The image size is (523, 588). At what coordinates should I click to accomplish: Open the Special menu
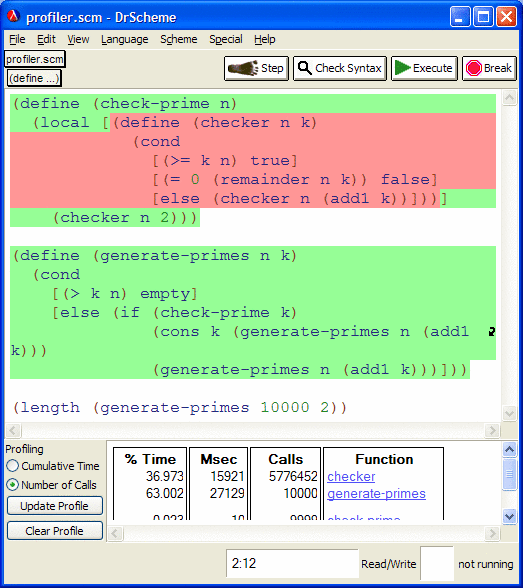[226, 39]
